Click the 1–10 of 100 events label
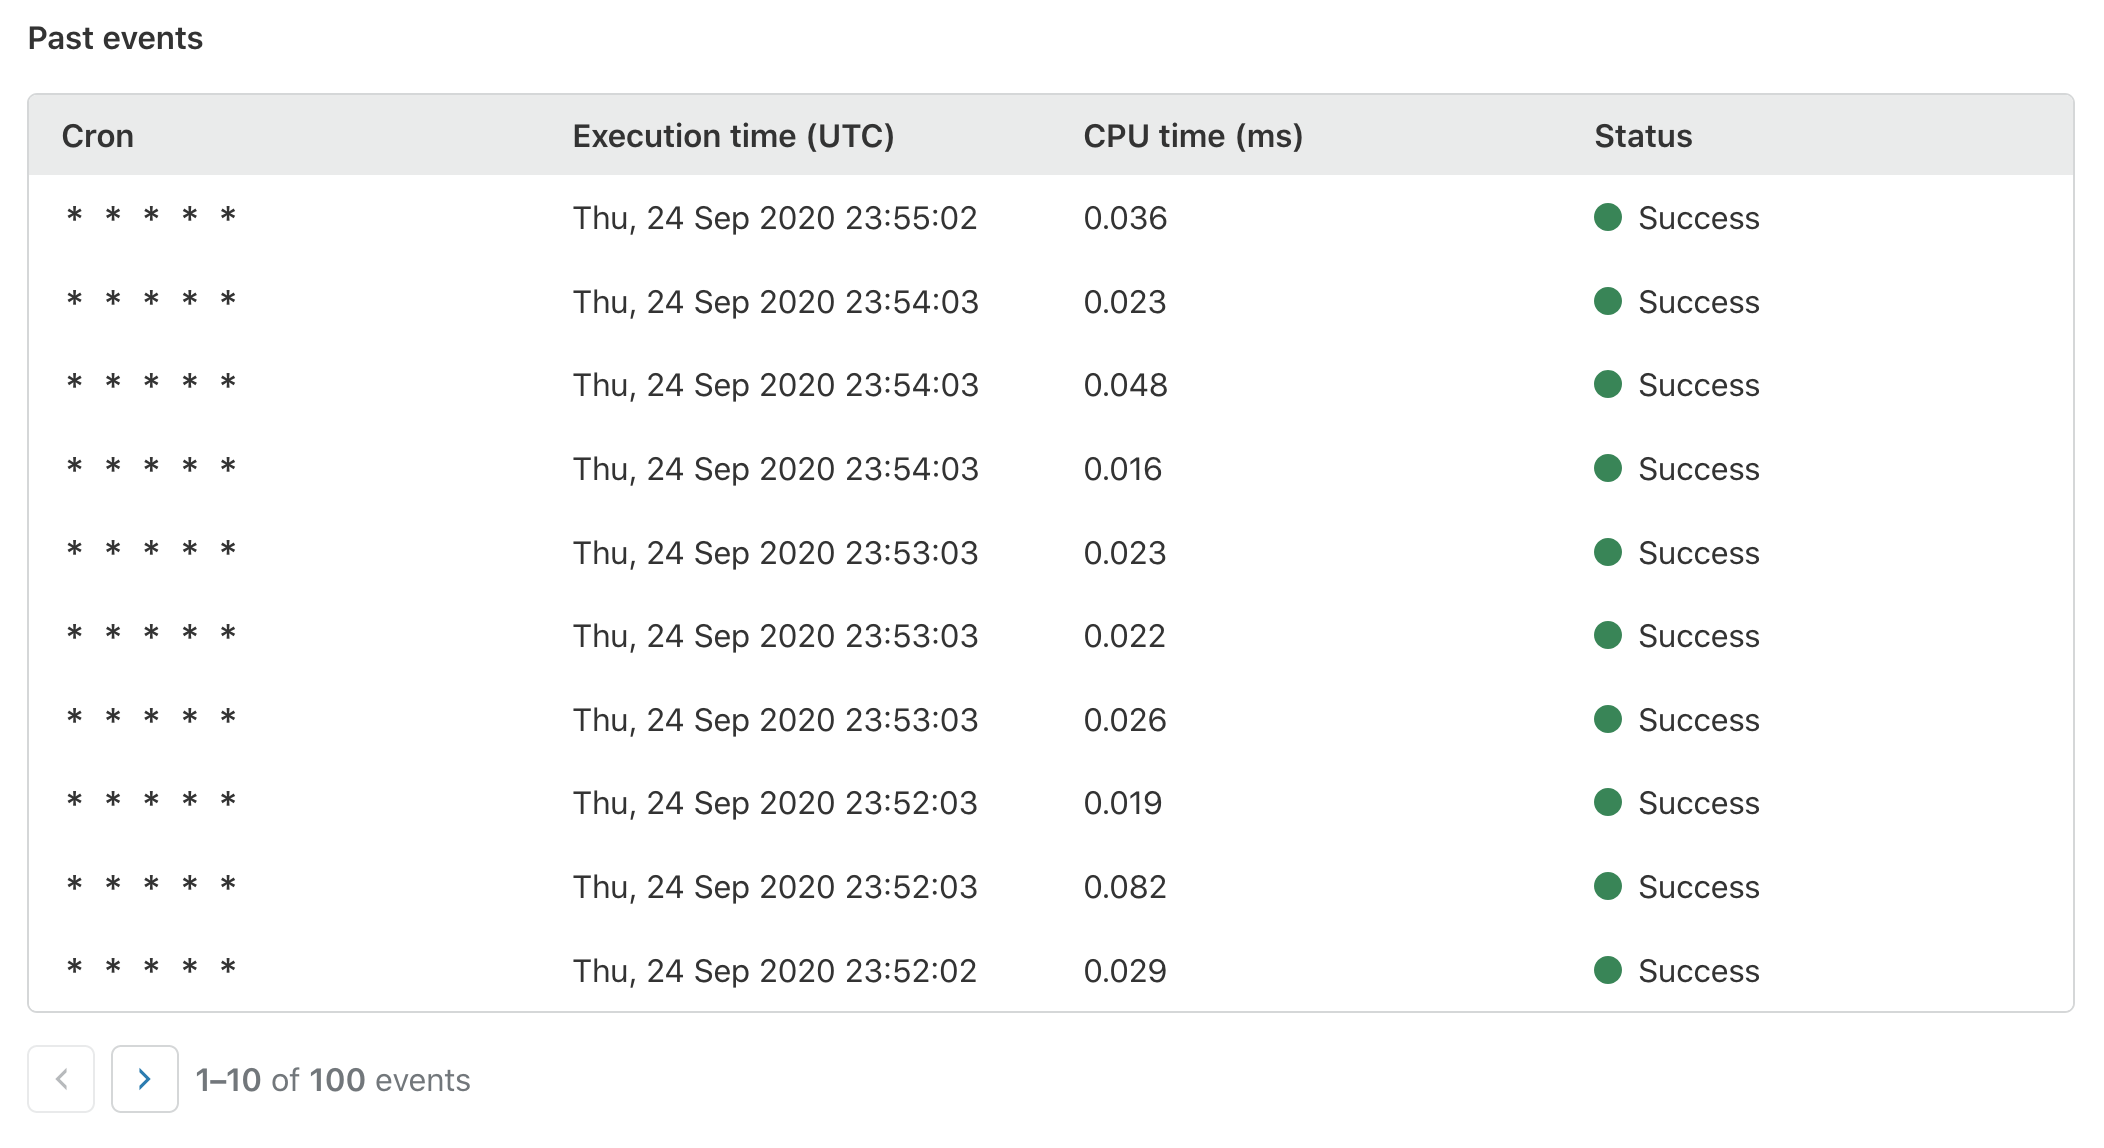 [332, 1080]
